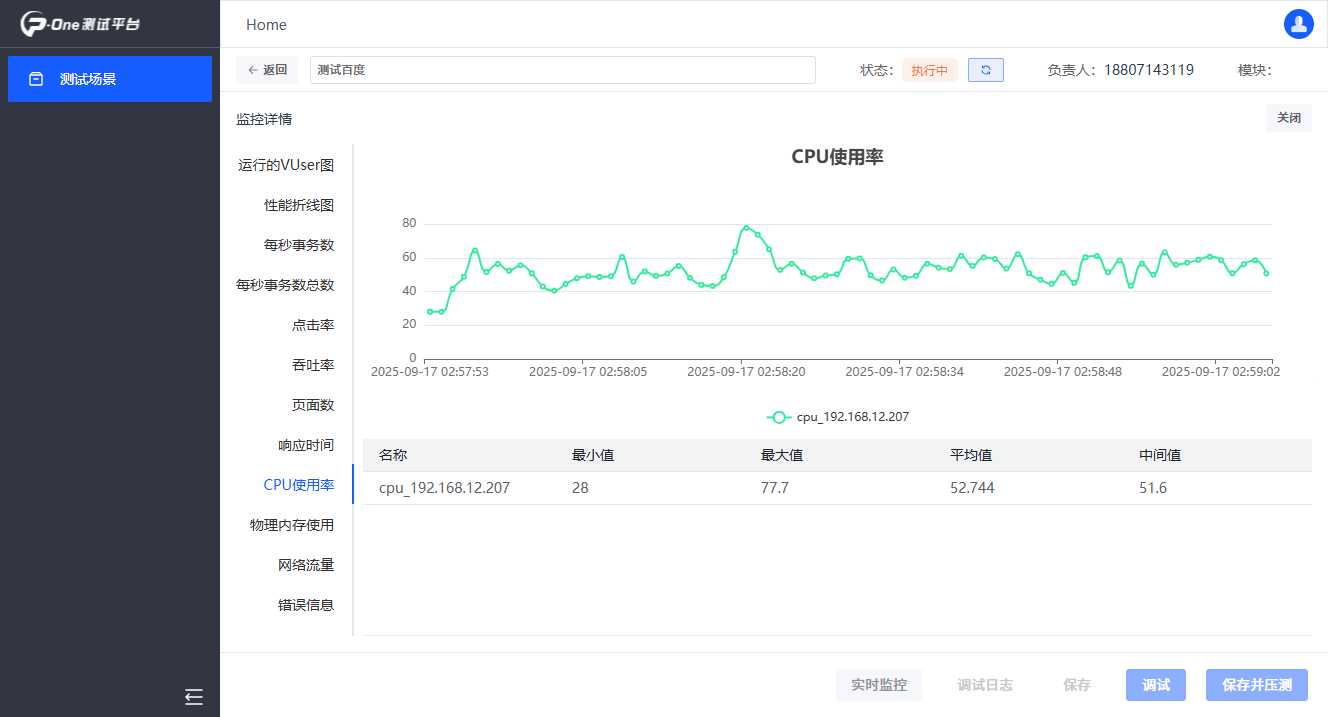Viewport: 1328px width, 717px height.
Task: Open the user avatar profile icon
Action: 1298,24
